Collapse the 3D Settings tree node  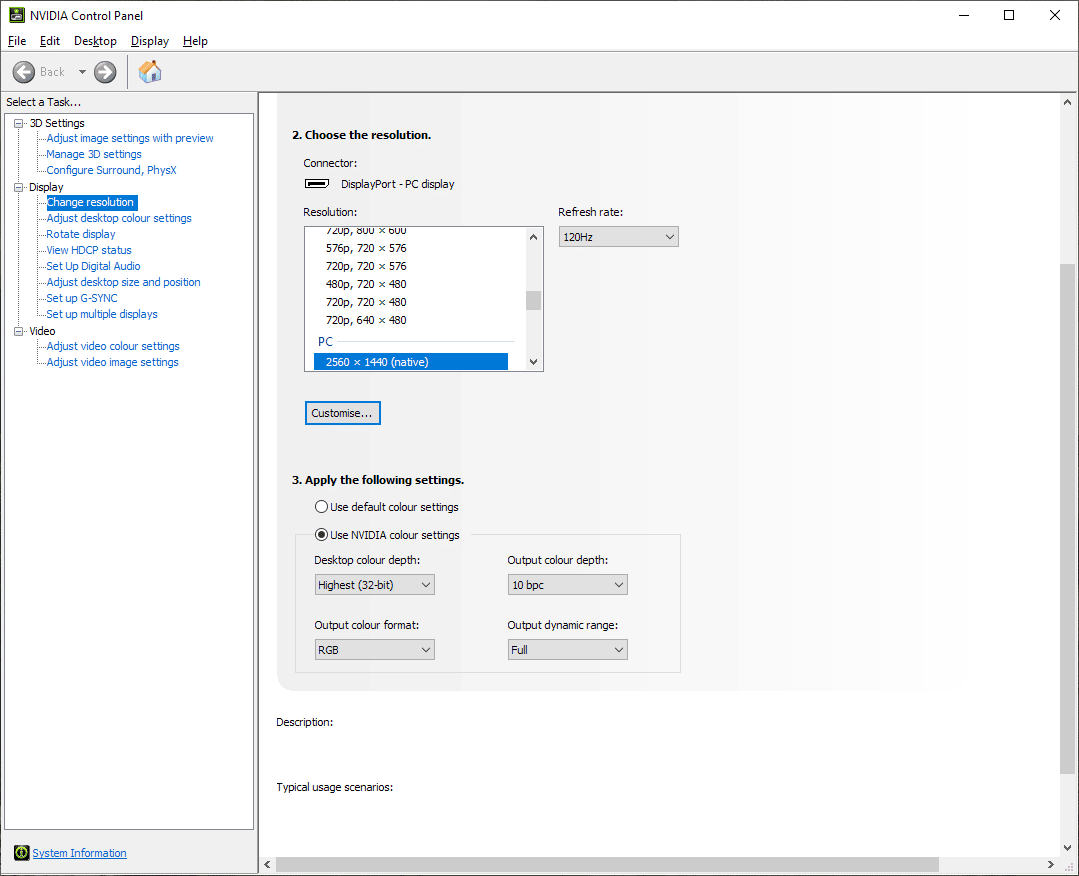point(18,123)
